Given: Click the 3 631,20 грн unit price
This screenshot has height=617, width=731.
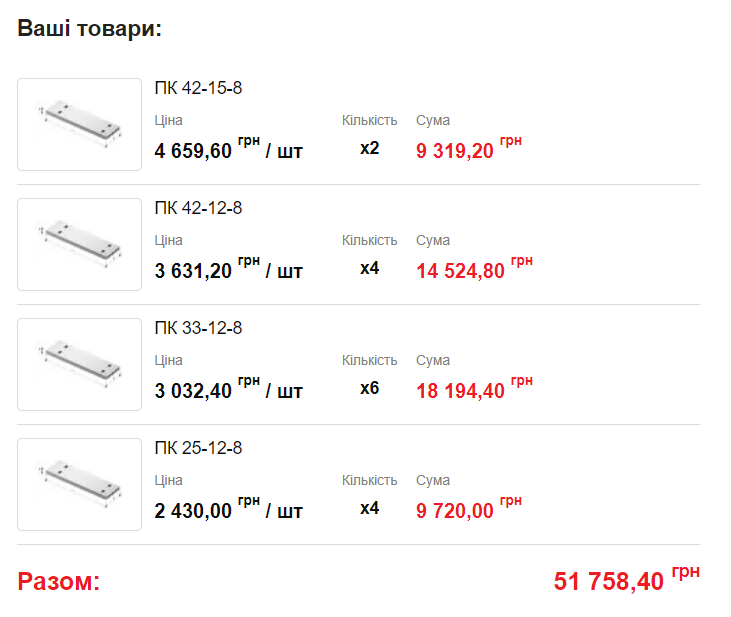Looking at the screenshot, I should (194, 271).
